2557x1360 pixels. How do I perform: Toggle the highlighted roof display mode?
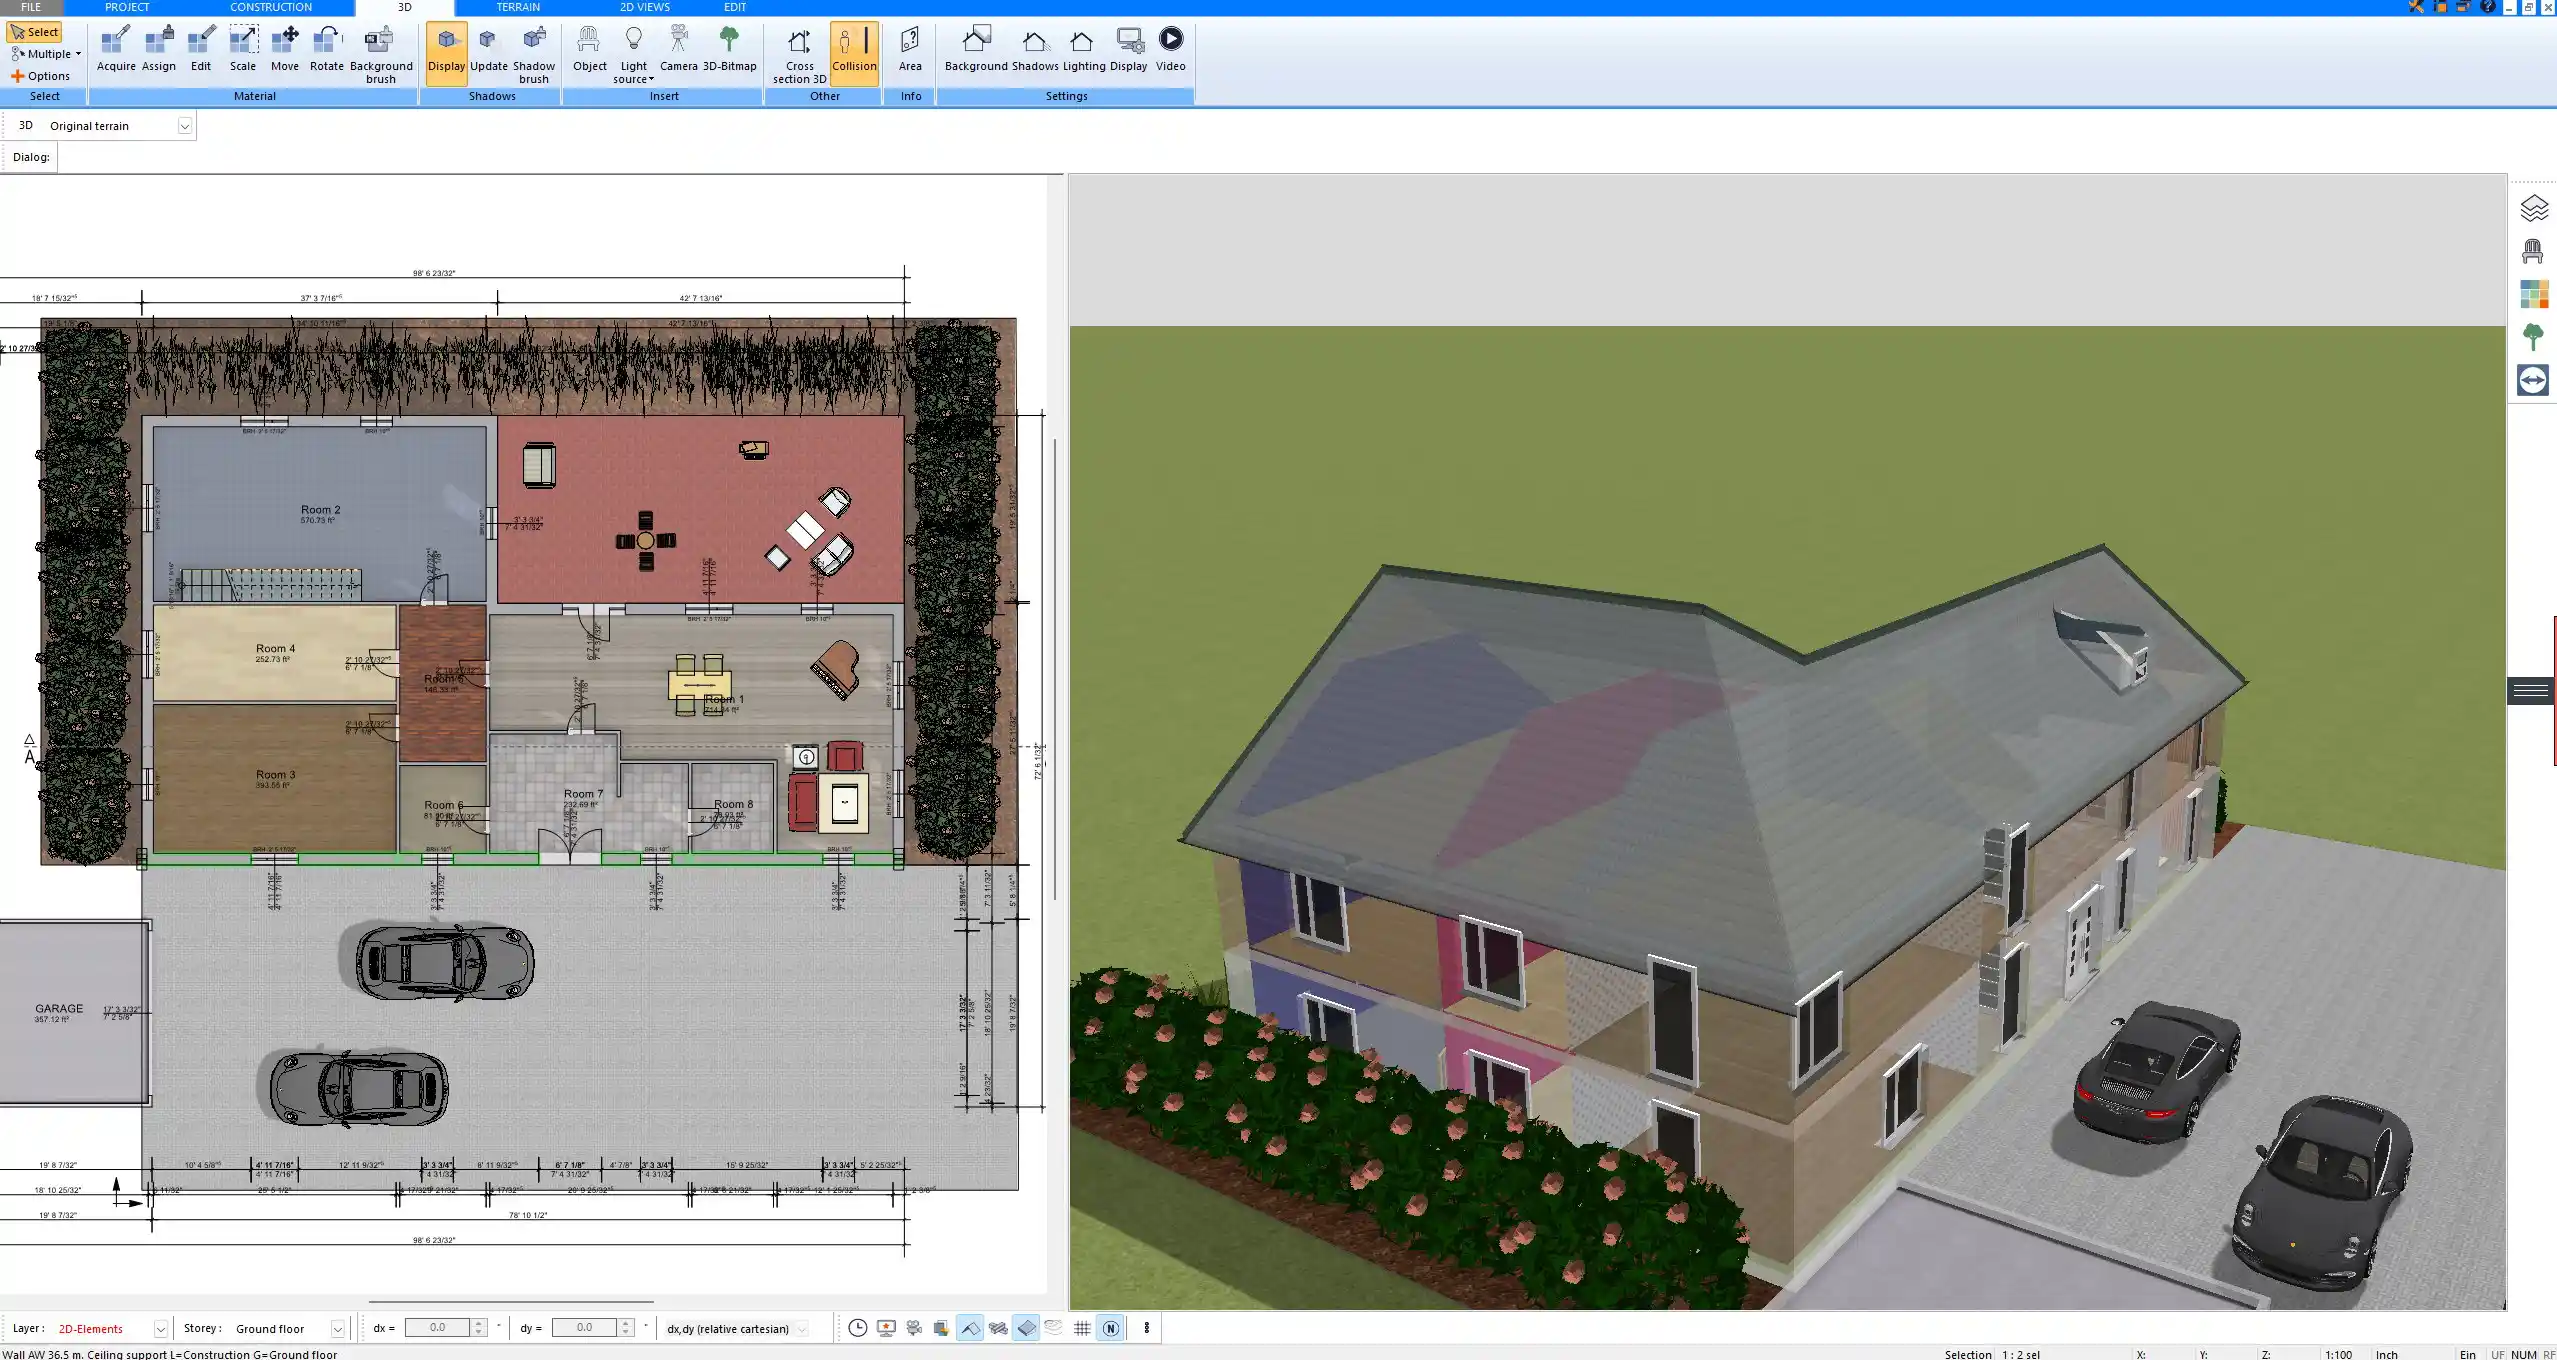(970, 1328)
